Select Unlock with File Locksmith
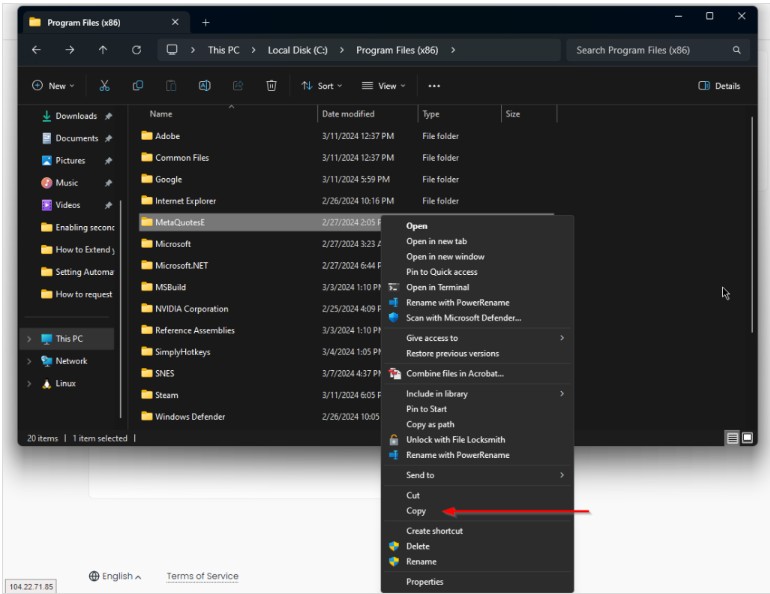The image size is (770, 594). [x=477, y=440]
